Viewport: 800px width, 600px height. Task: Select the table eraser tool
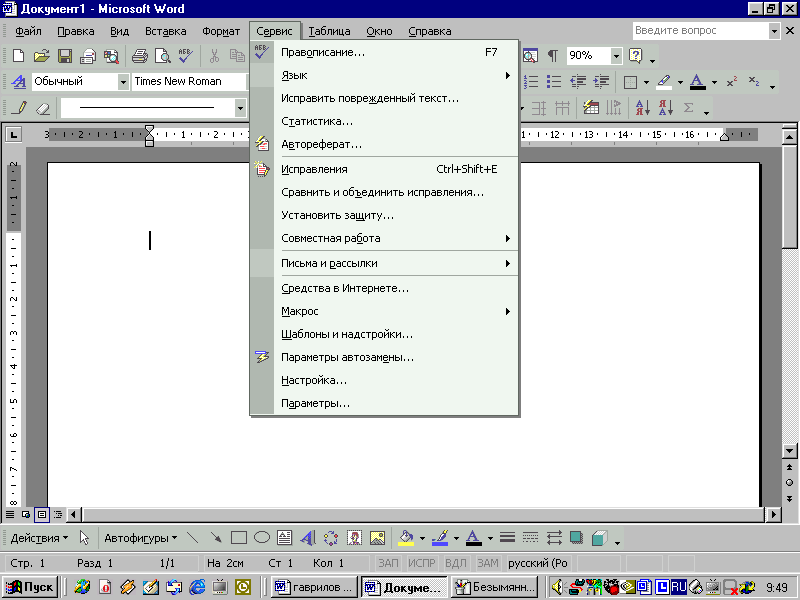click(43, 108)
